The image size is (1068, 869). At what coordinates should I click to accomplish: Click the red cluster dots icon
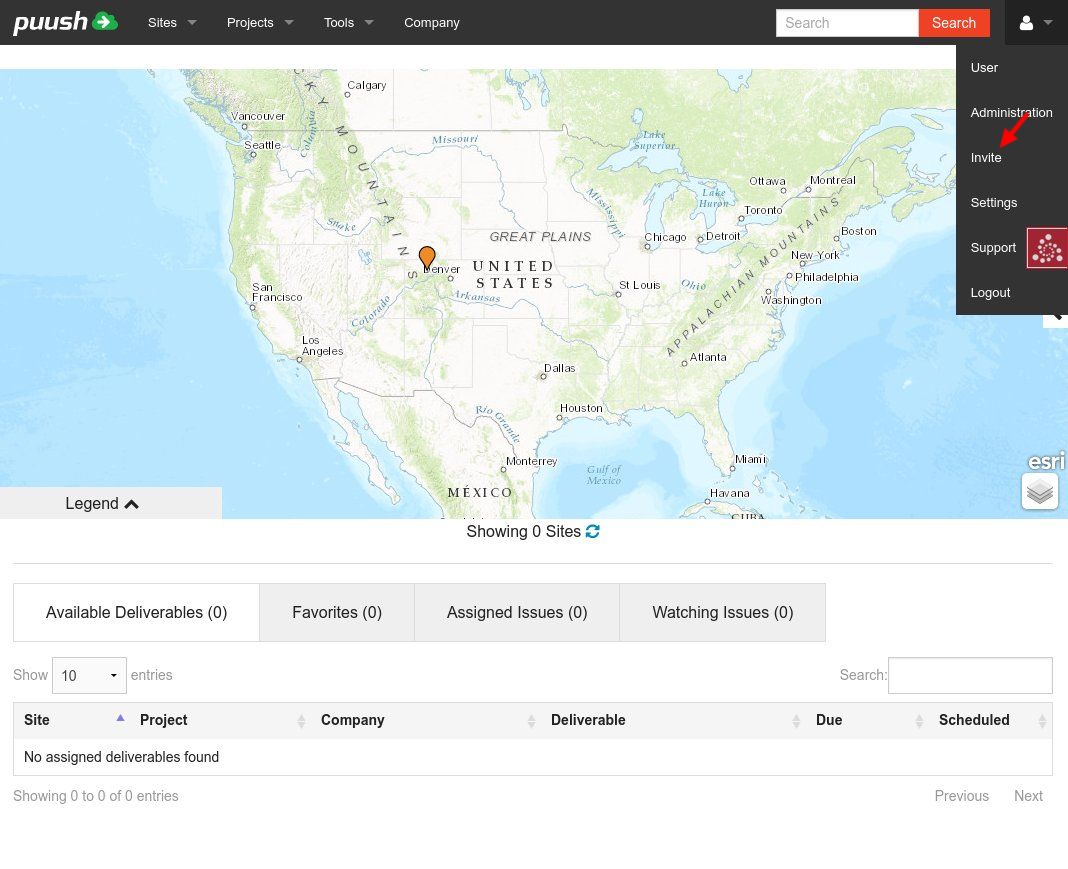point(1047,248)
